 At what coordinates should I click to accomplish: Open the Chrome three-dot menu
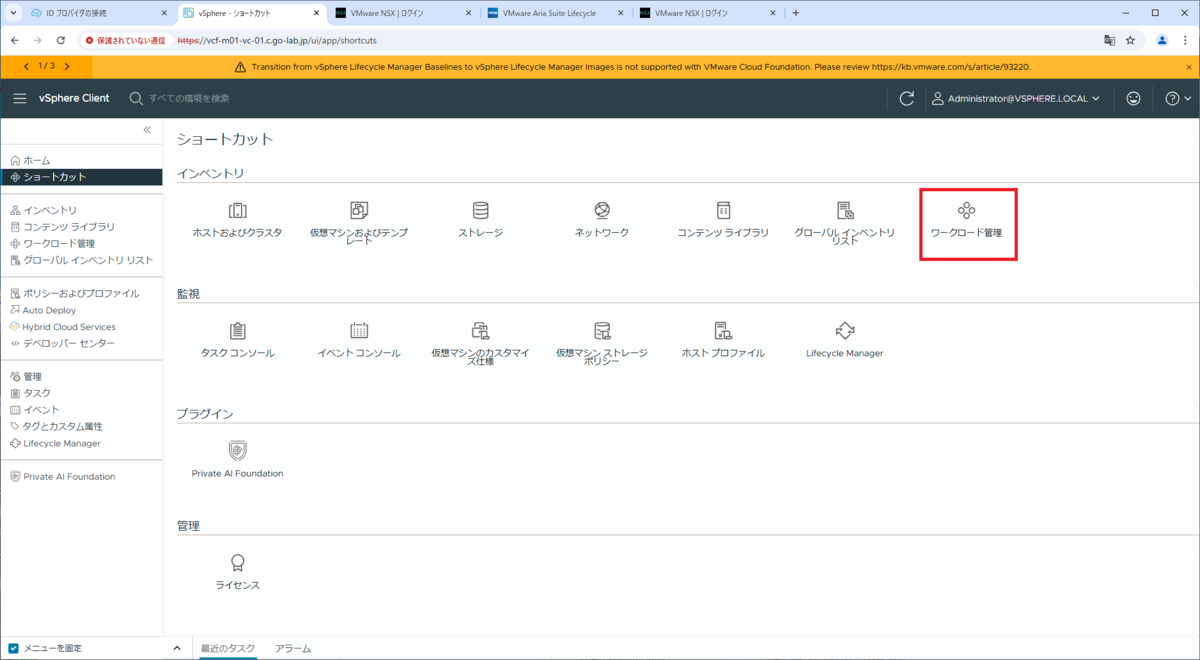[1187, 41]
